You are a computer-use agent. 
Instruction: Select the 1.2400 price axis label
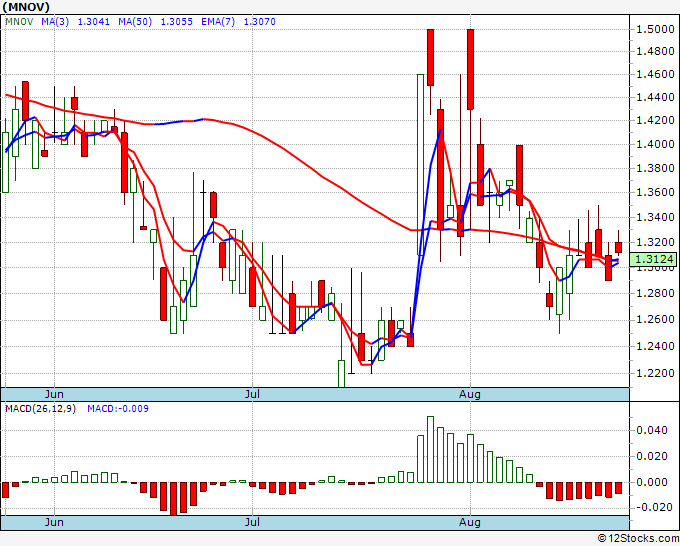pyautogui.click(x=655, y=347)
